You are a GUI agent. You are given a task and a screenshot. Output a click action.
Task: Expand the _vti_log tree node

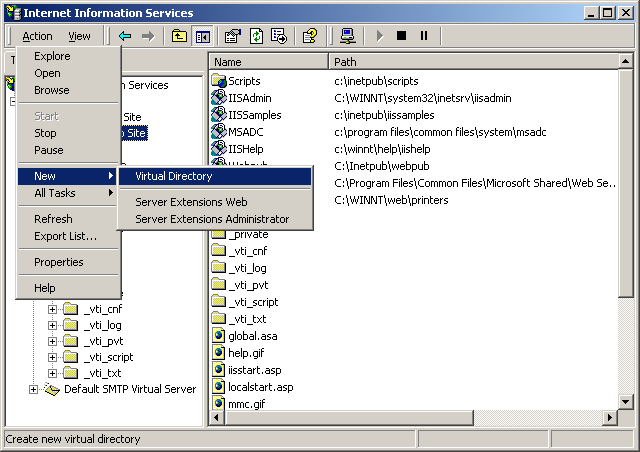(52, 325)
